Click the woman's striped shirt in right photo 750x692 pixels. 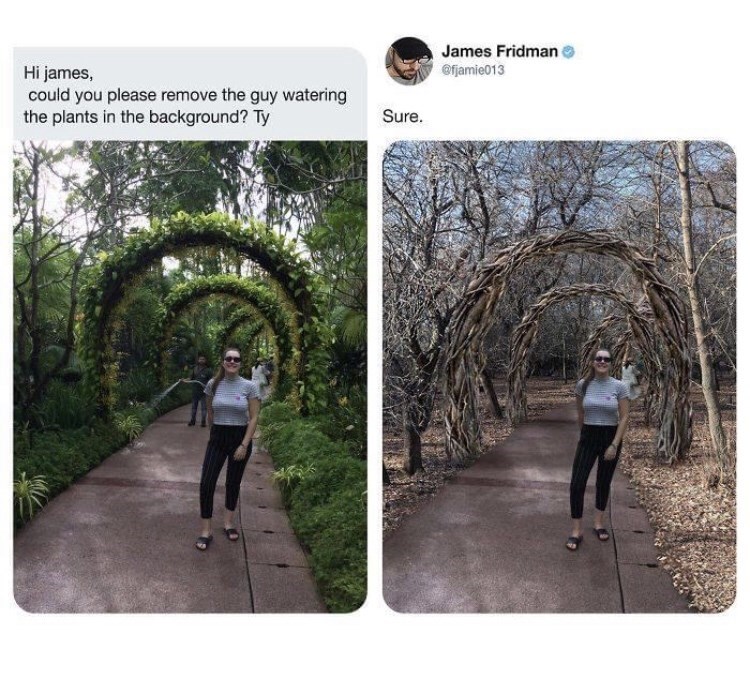(601, 401)
